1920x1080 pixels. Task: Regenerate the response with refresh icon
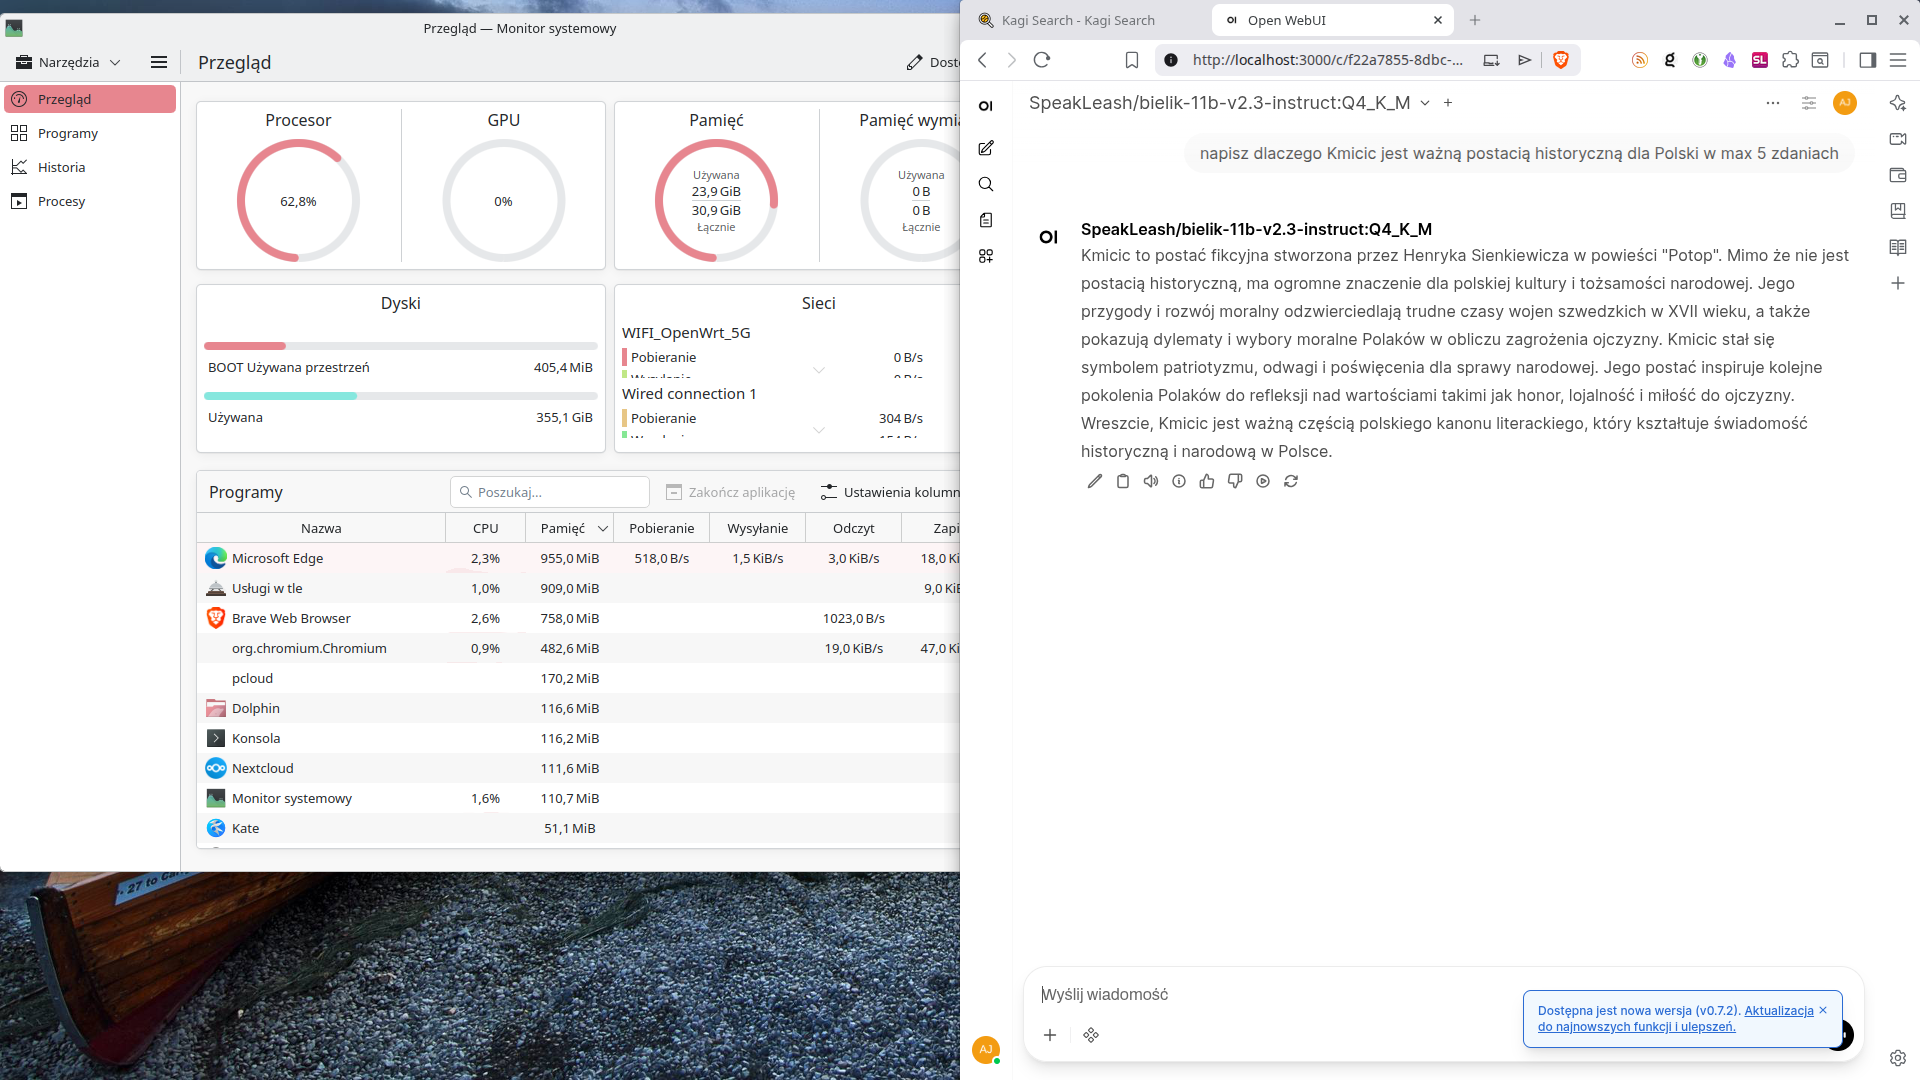pos(1291,481)
